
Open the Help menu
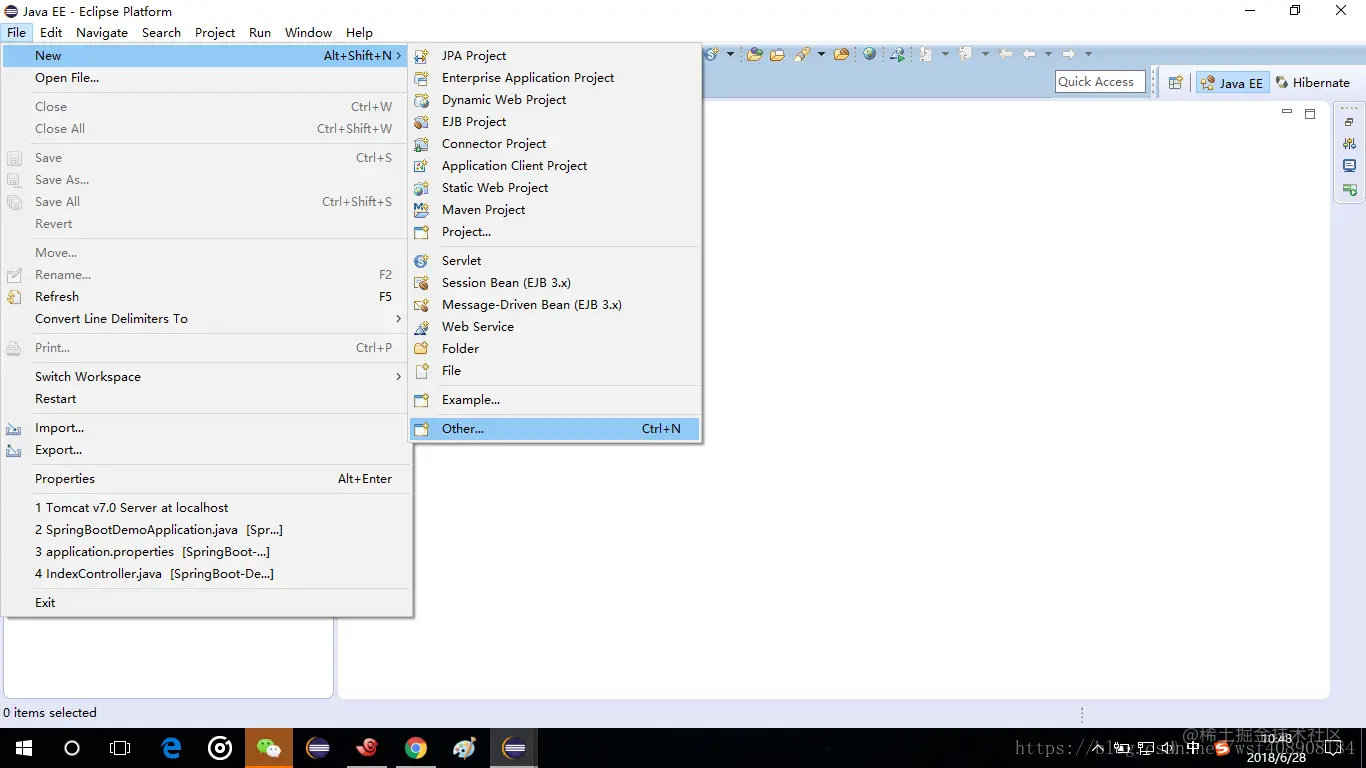coord(359,32)
